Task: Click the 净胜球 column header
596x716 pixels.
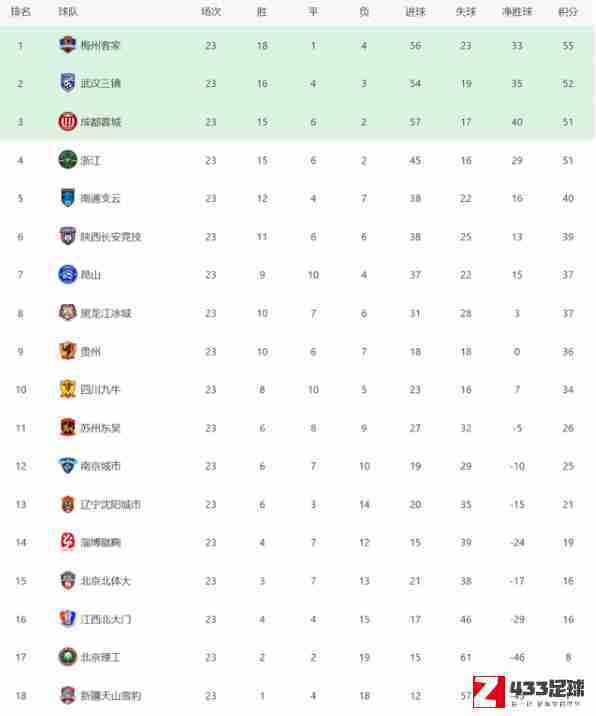Action: coord(517,12)
